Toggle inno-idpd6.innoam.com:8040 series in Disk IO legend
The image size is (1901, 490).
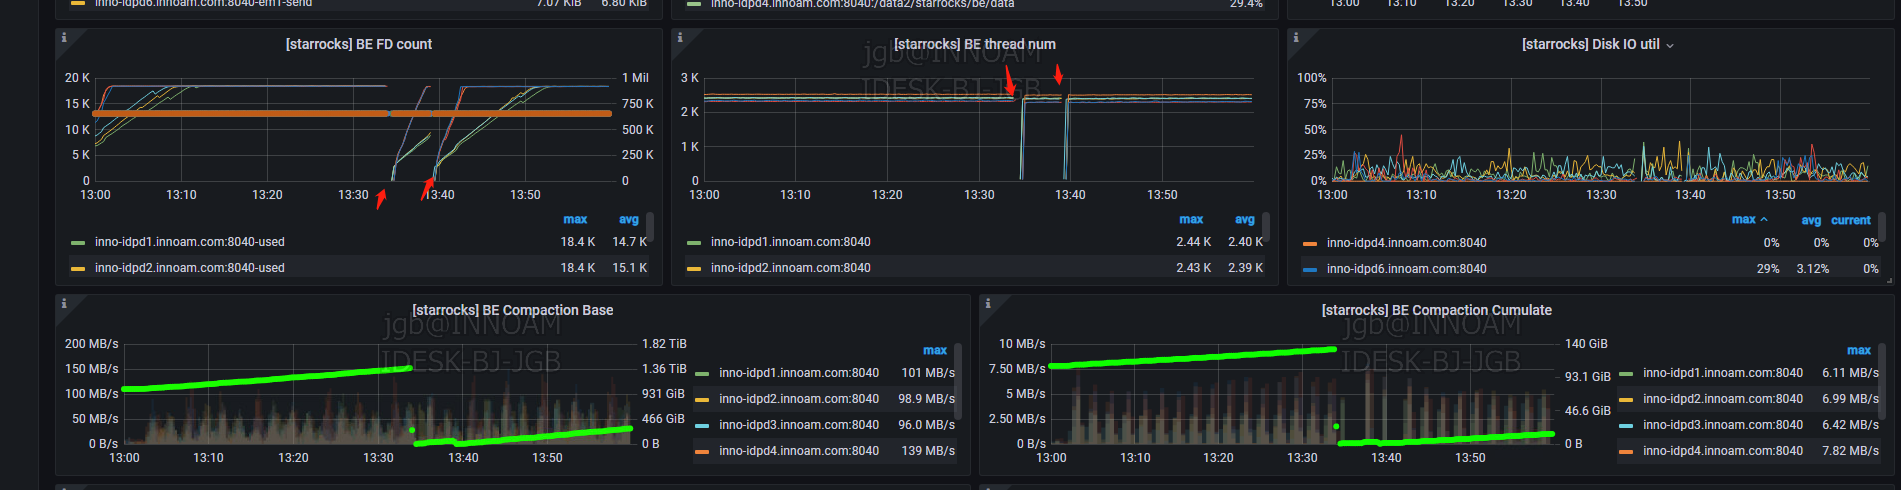pos(1407,269)
